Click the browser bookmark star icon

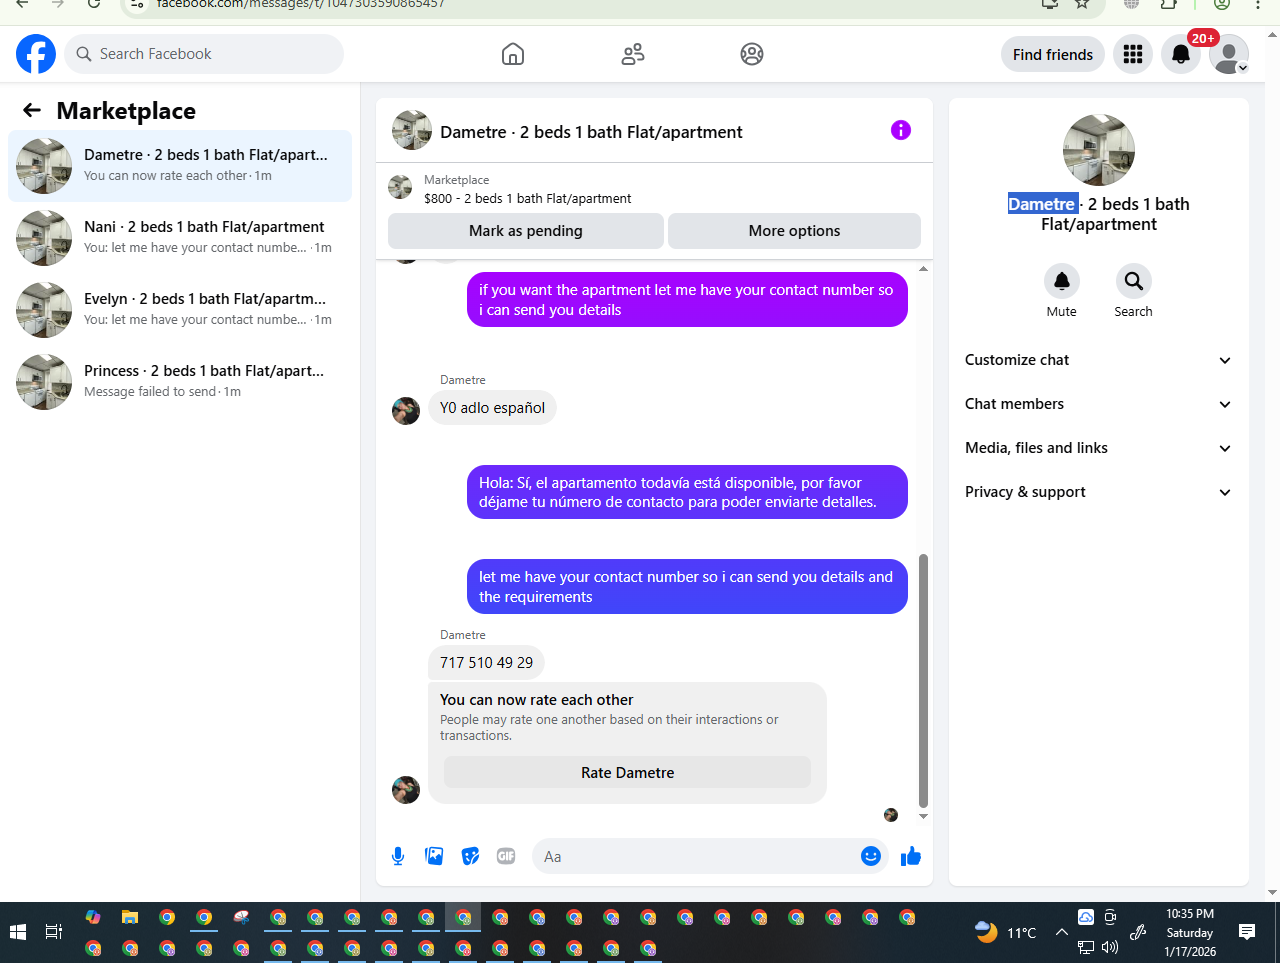tap(1081, 4)
